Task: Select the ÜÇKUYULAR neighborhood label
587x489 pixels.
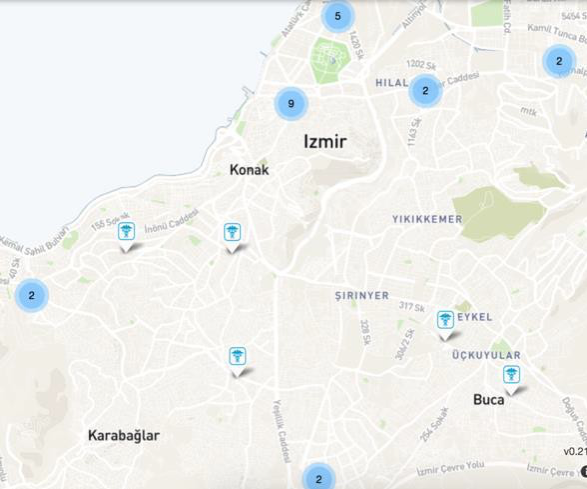Action: (x=486, y=355)
